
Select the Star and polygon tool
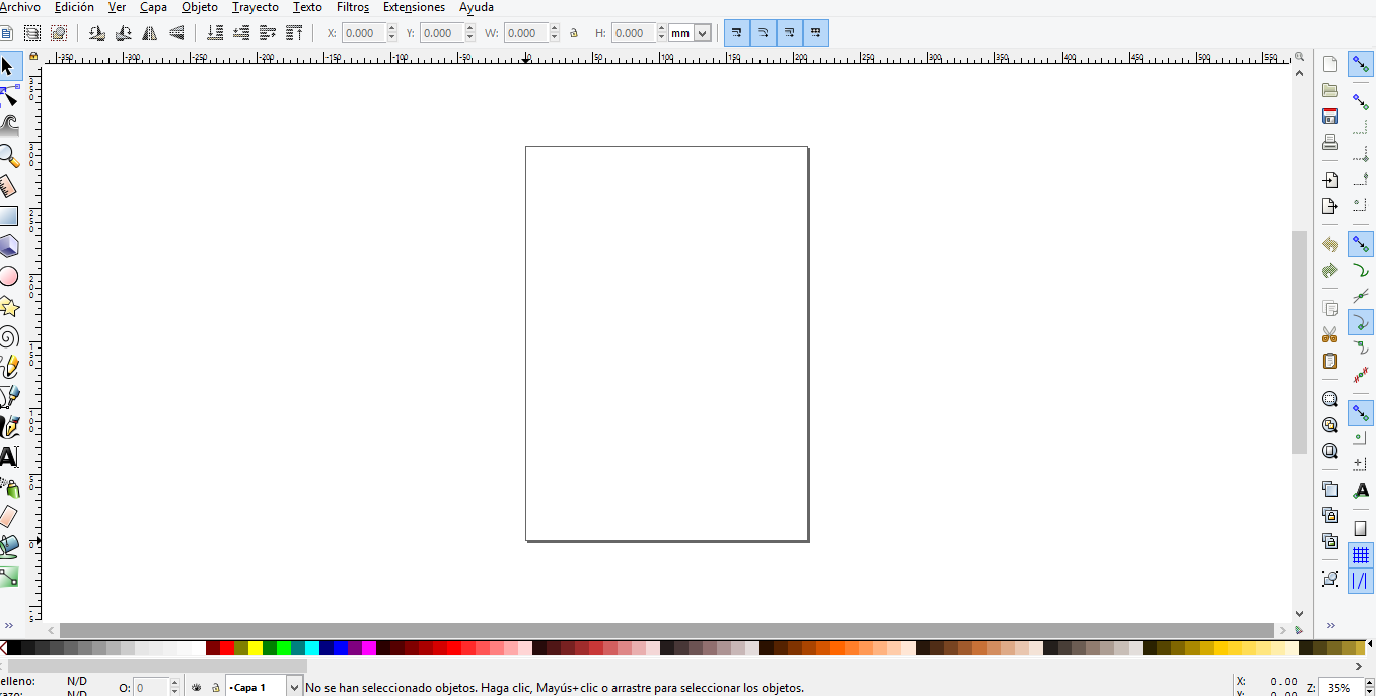9,306
